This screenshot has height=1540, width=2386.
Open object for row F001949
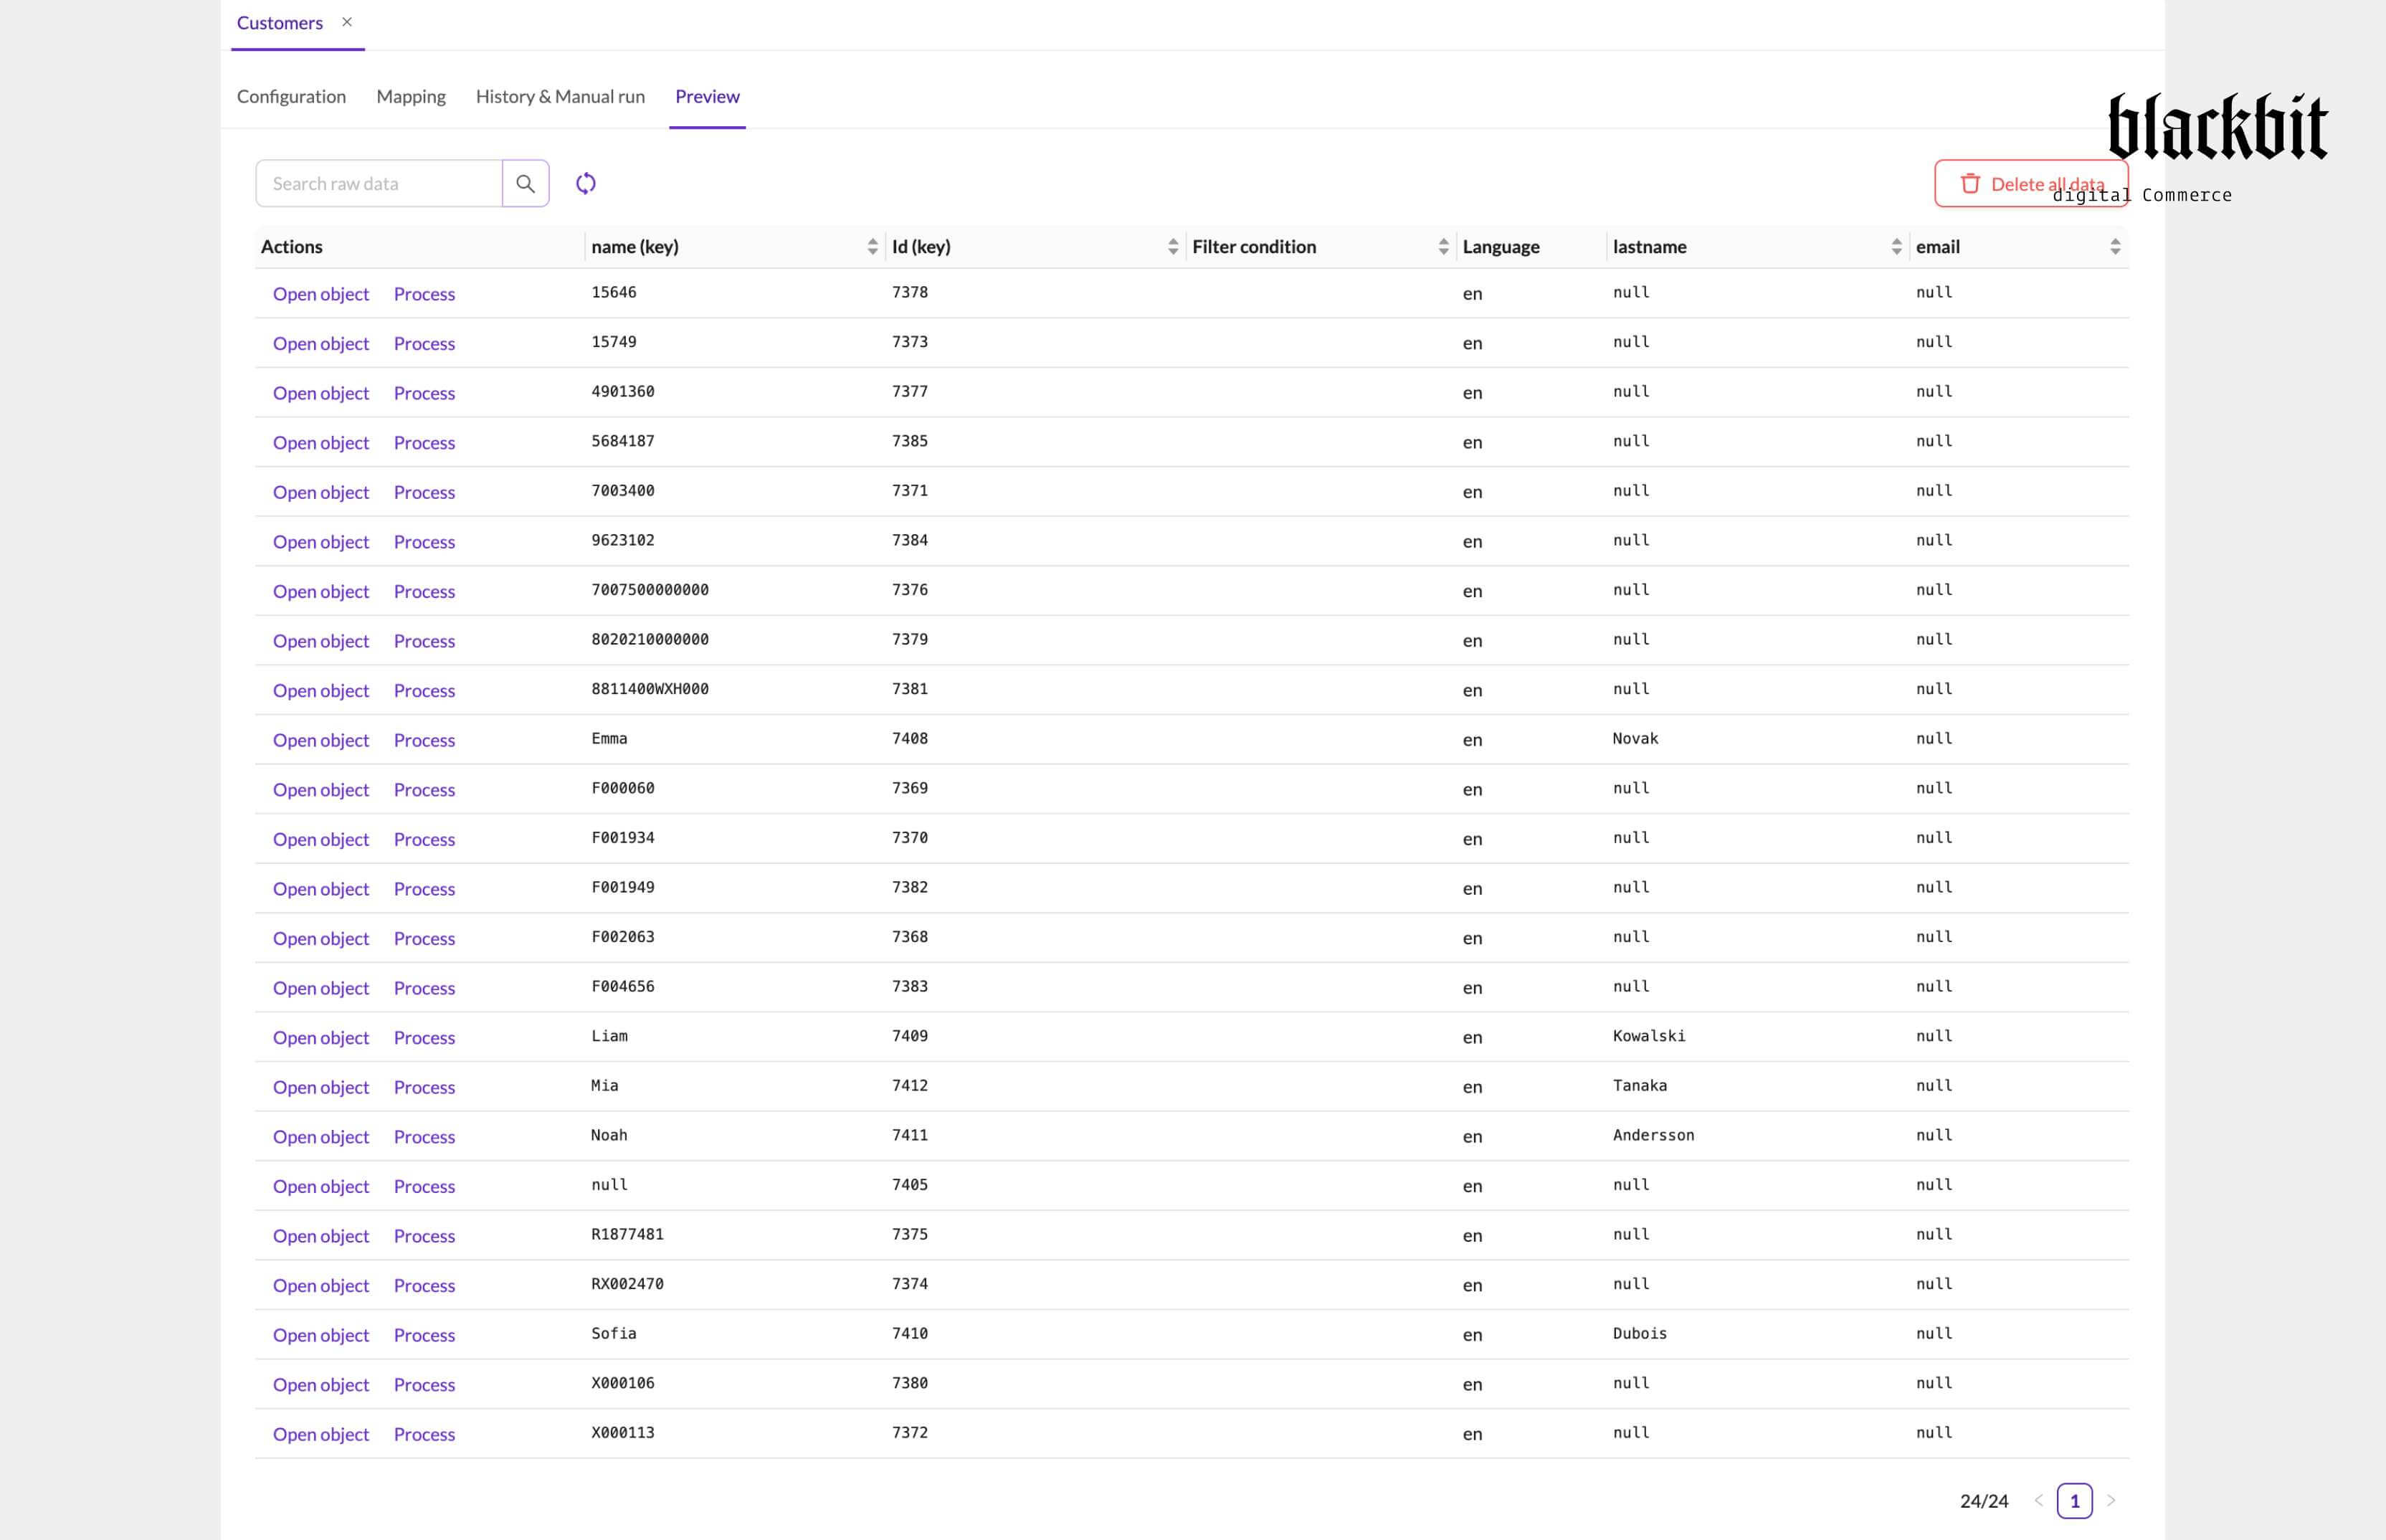pyautogui.click(x=321, y=889)
